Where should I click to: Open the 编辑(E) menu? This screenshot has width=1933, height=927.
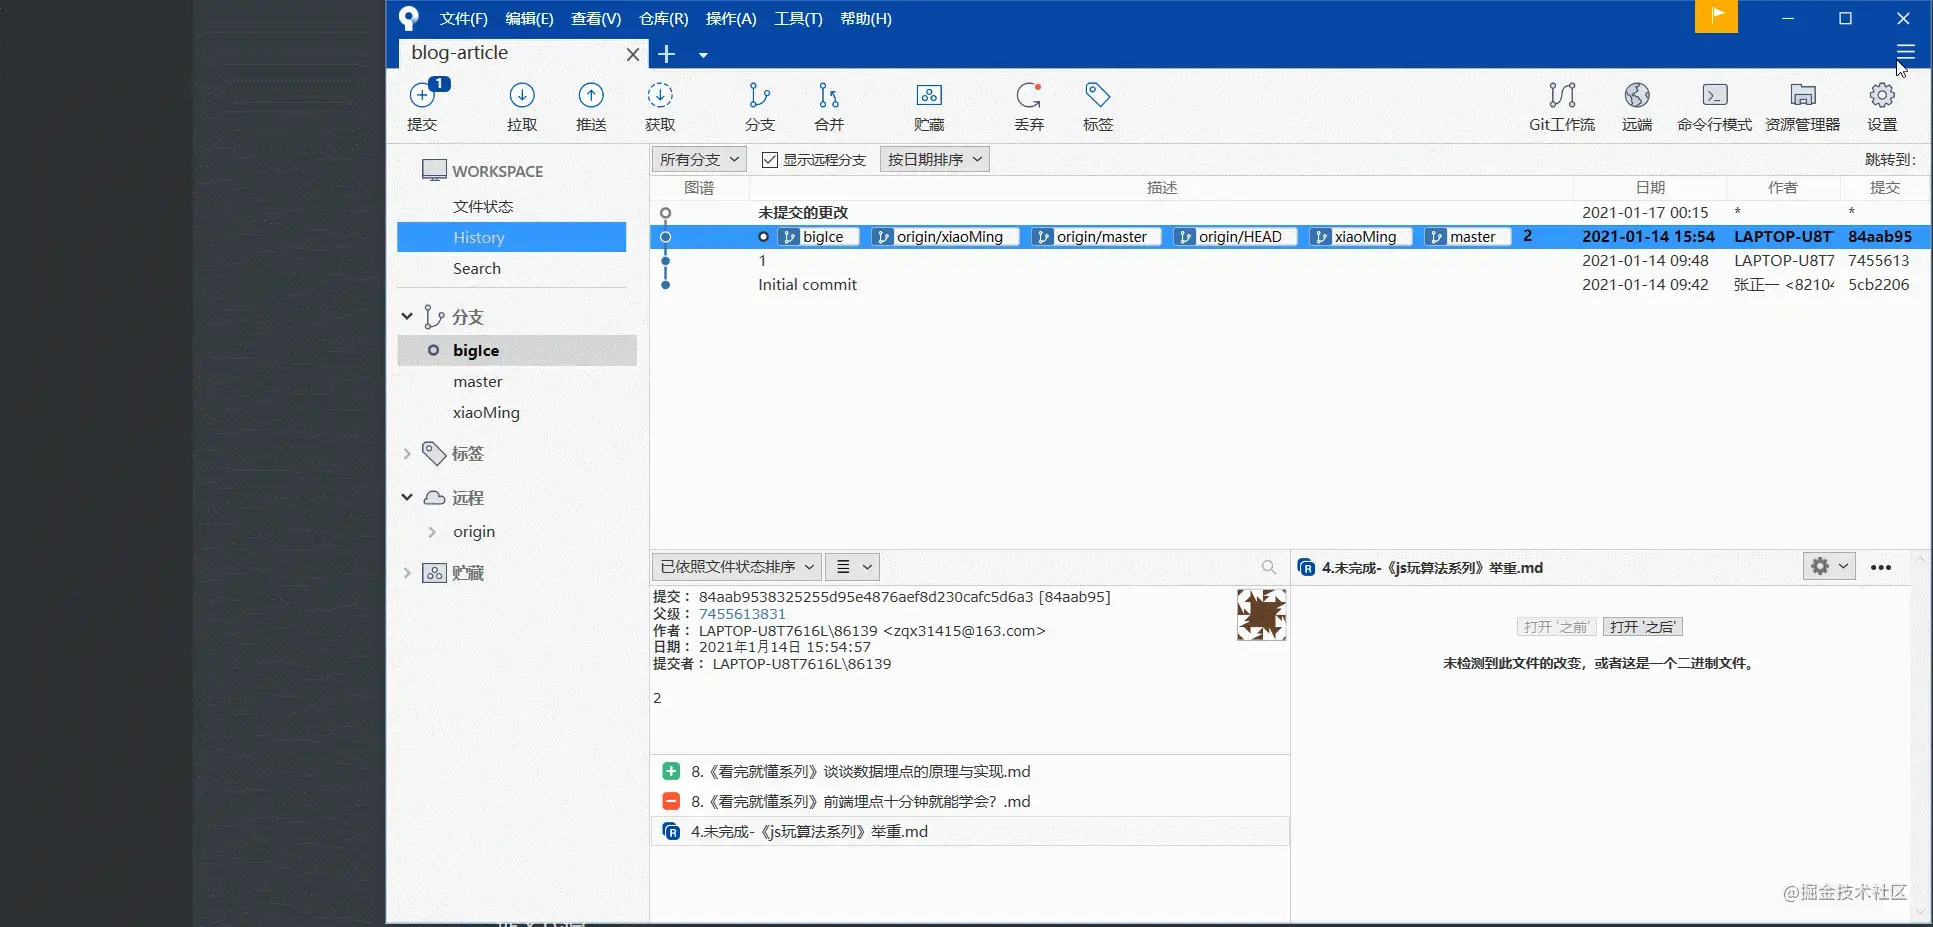pyautogui.click(x=529, y=19)
